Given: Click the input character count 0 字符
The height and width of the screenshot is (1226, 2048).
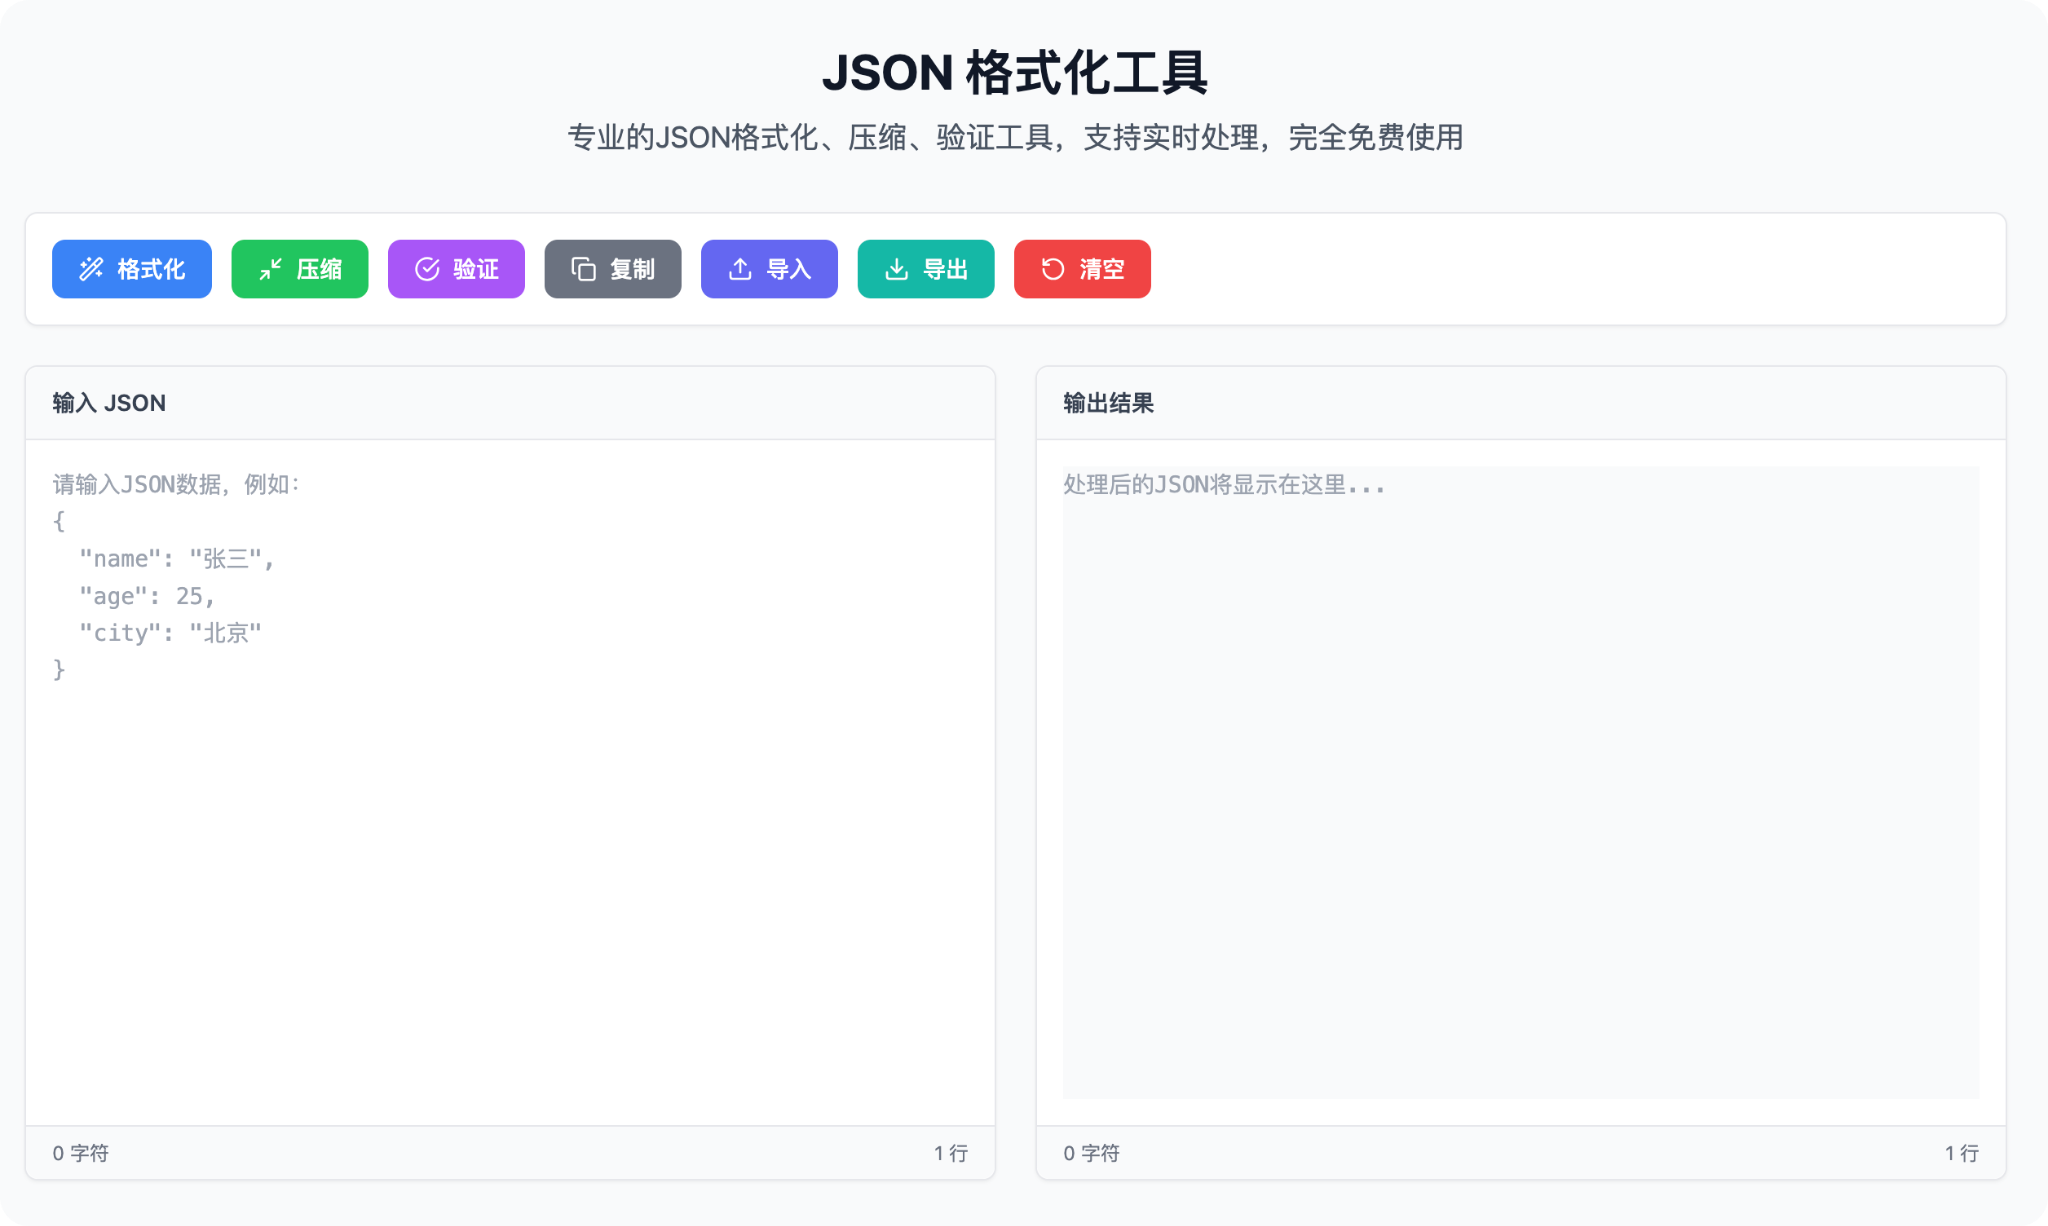Looking at the screenshot, I should pos(81,1153).
